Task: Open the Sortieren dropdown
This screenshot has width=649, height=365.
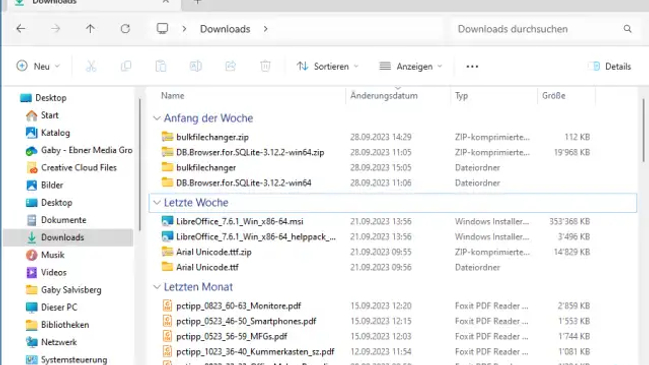Action: coord(327,66)
